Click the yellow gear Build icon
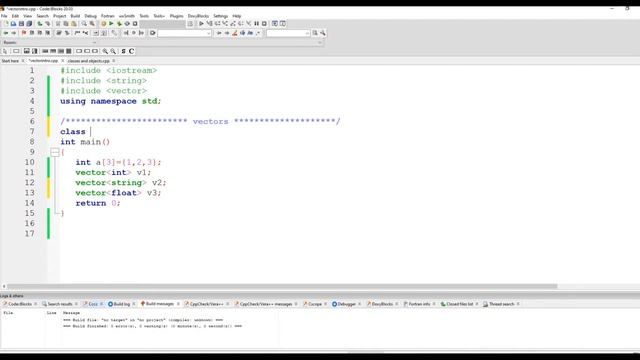The image size is (640, 360). (x=103, y=24)
